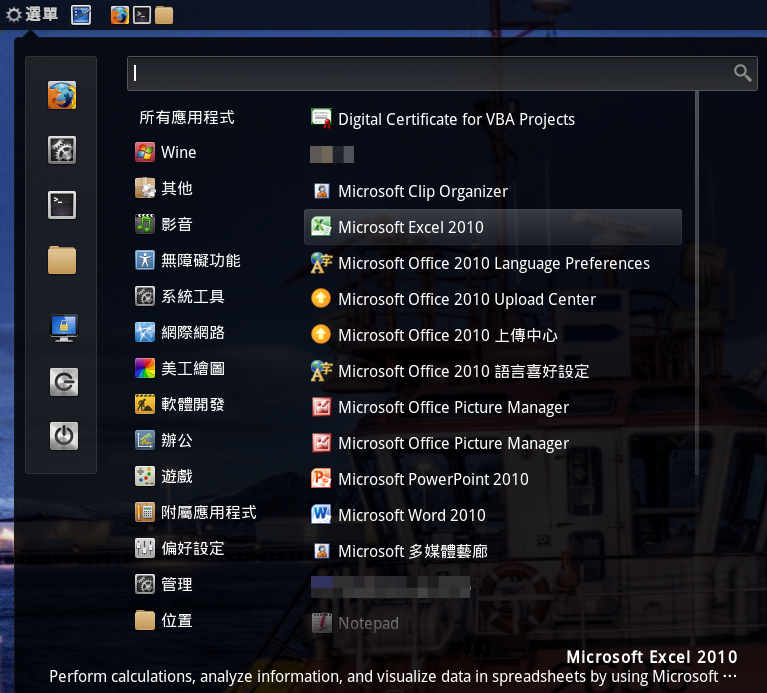Open Microsoft 多媒體藝廊
767x693 pixels.
(x=493, y=551)
